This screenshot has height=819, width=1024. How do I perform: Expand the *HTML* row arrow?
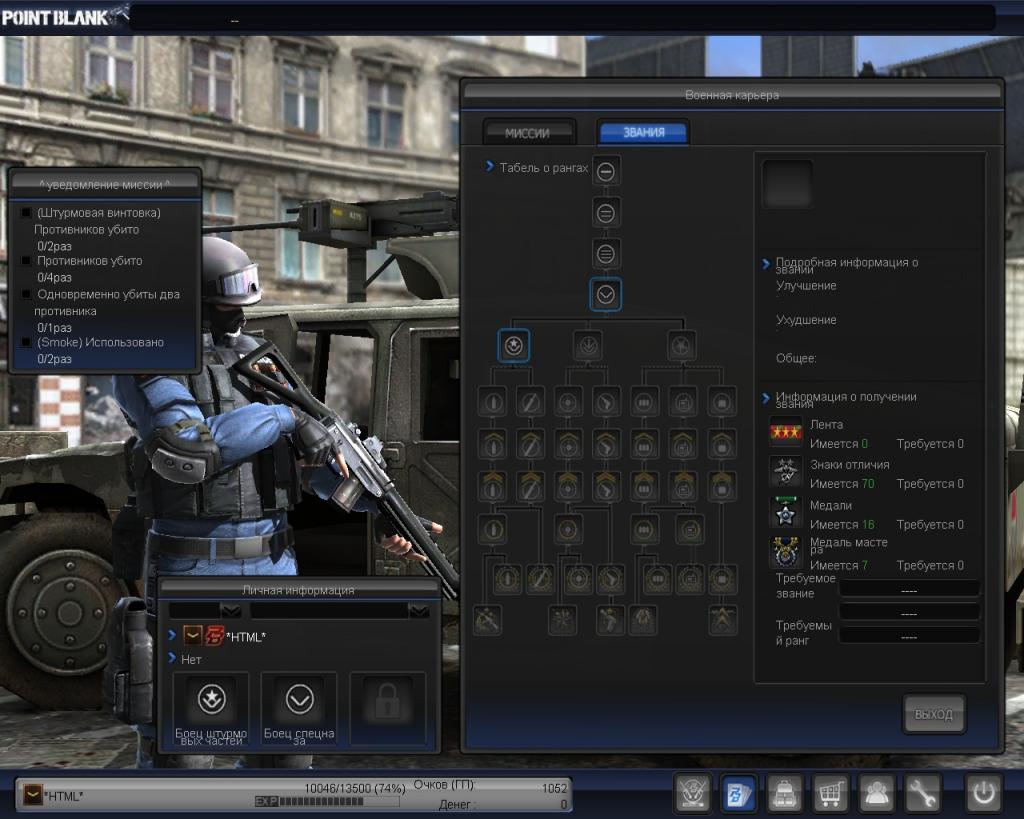click(x=172, y=634)
